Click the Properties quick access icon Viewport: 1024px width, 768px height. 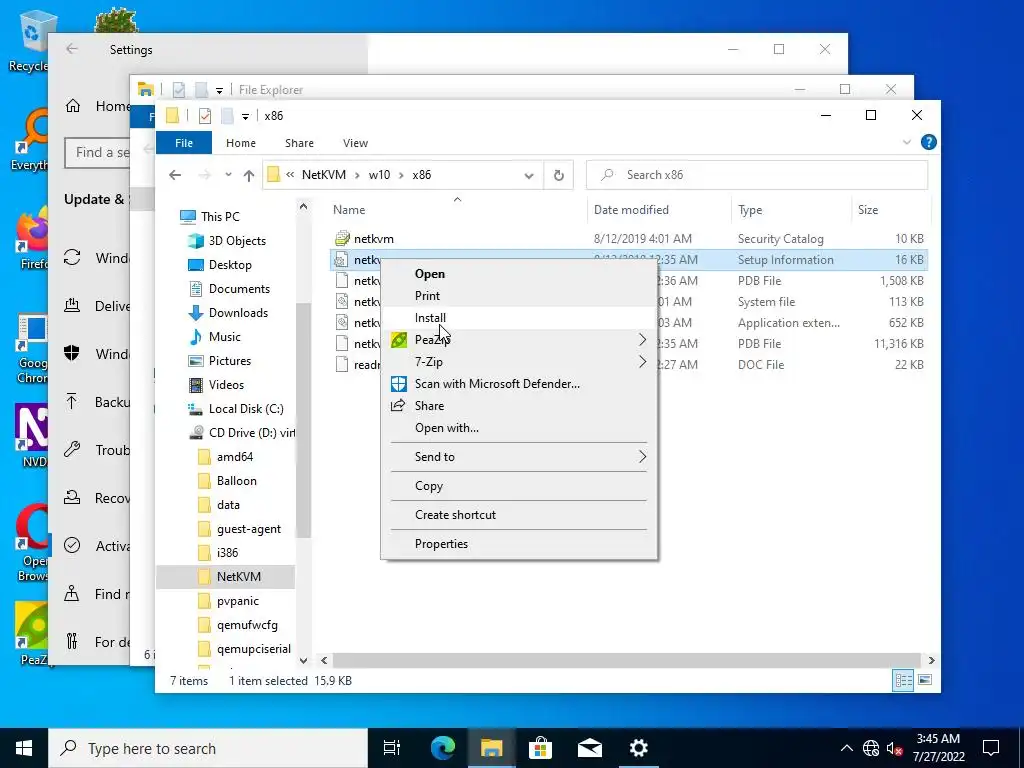tap(204, 116)
